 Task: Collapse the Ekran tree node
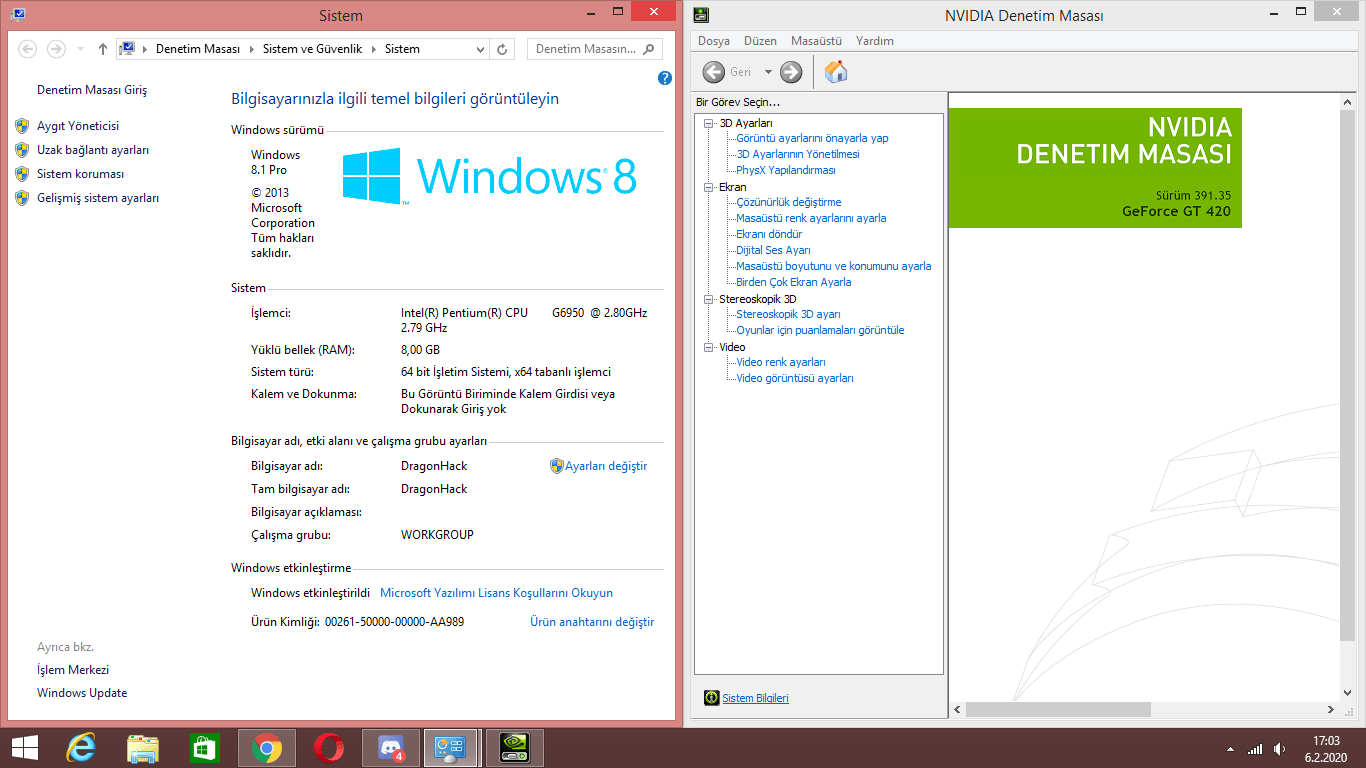click(709, 187)
